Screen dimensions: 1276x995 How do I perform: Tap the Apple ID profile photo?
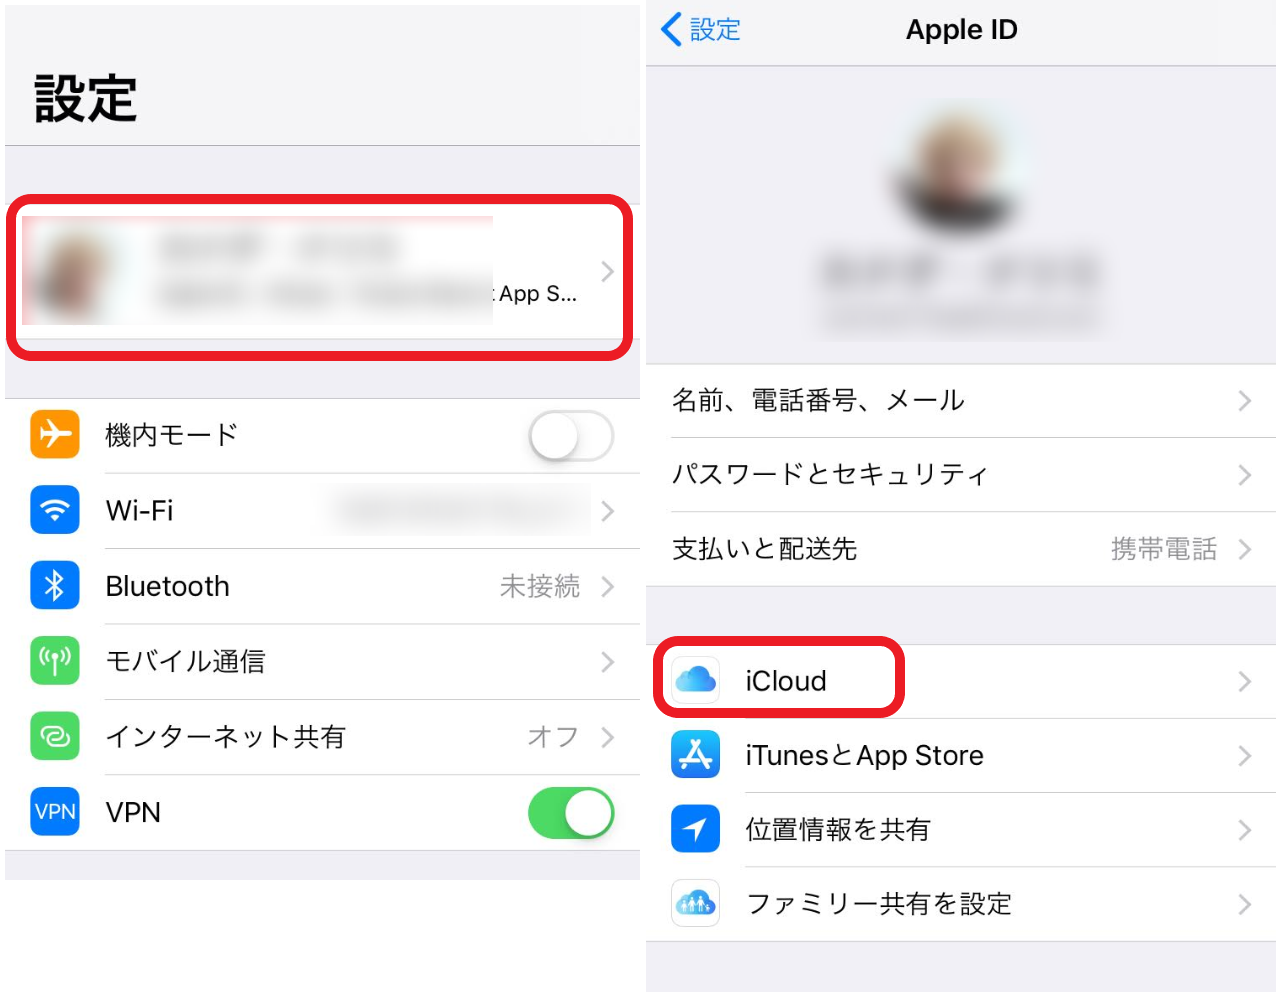click(961, 170)
